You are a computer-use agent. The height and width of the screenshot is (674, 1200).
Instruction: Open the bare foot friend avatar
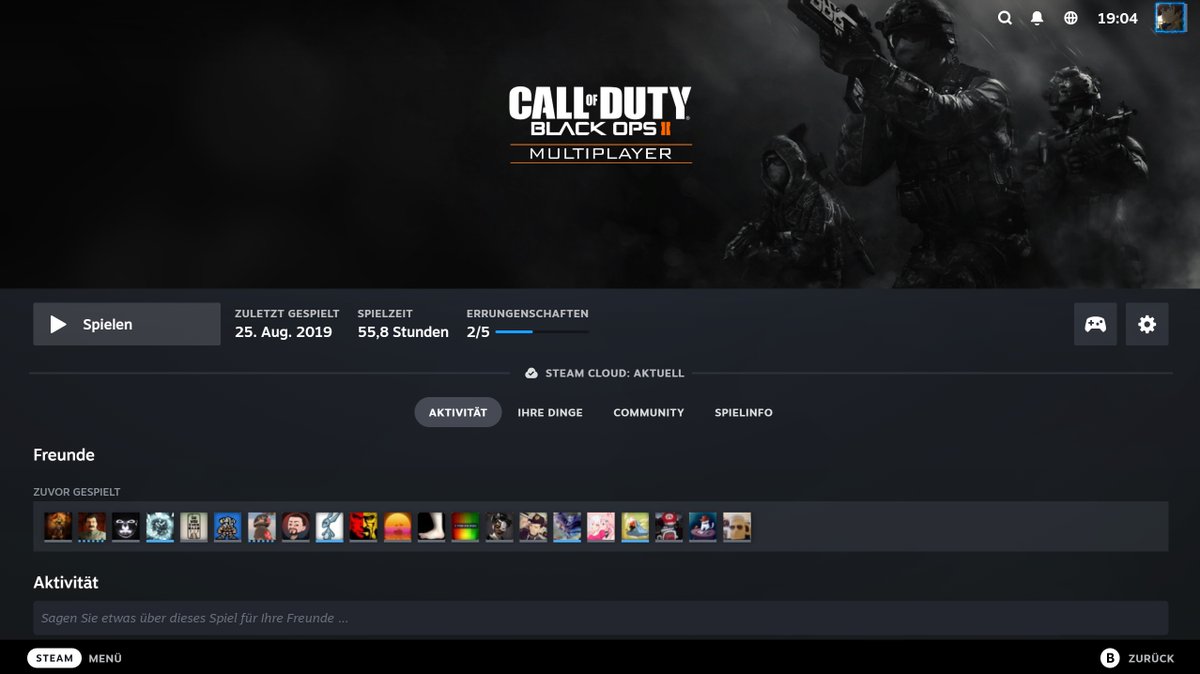point(431,527)
